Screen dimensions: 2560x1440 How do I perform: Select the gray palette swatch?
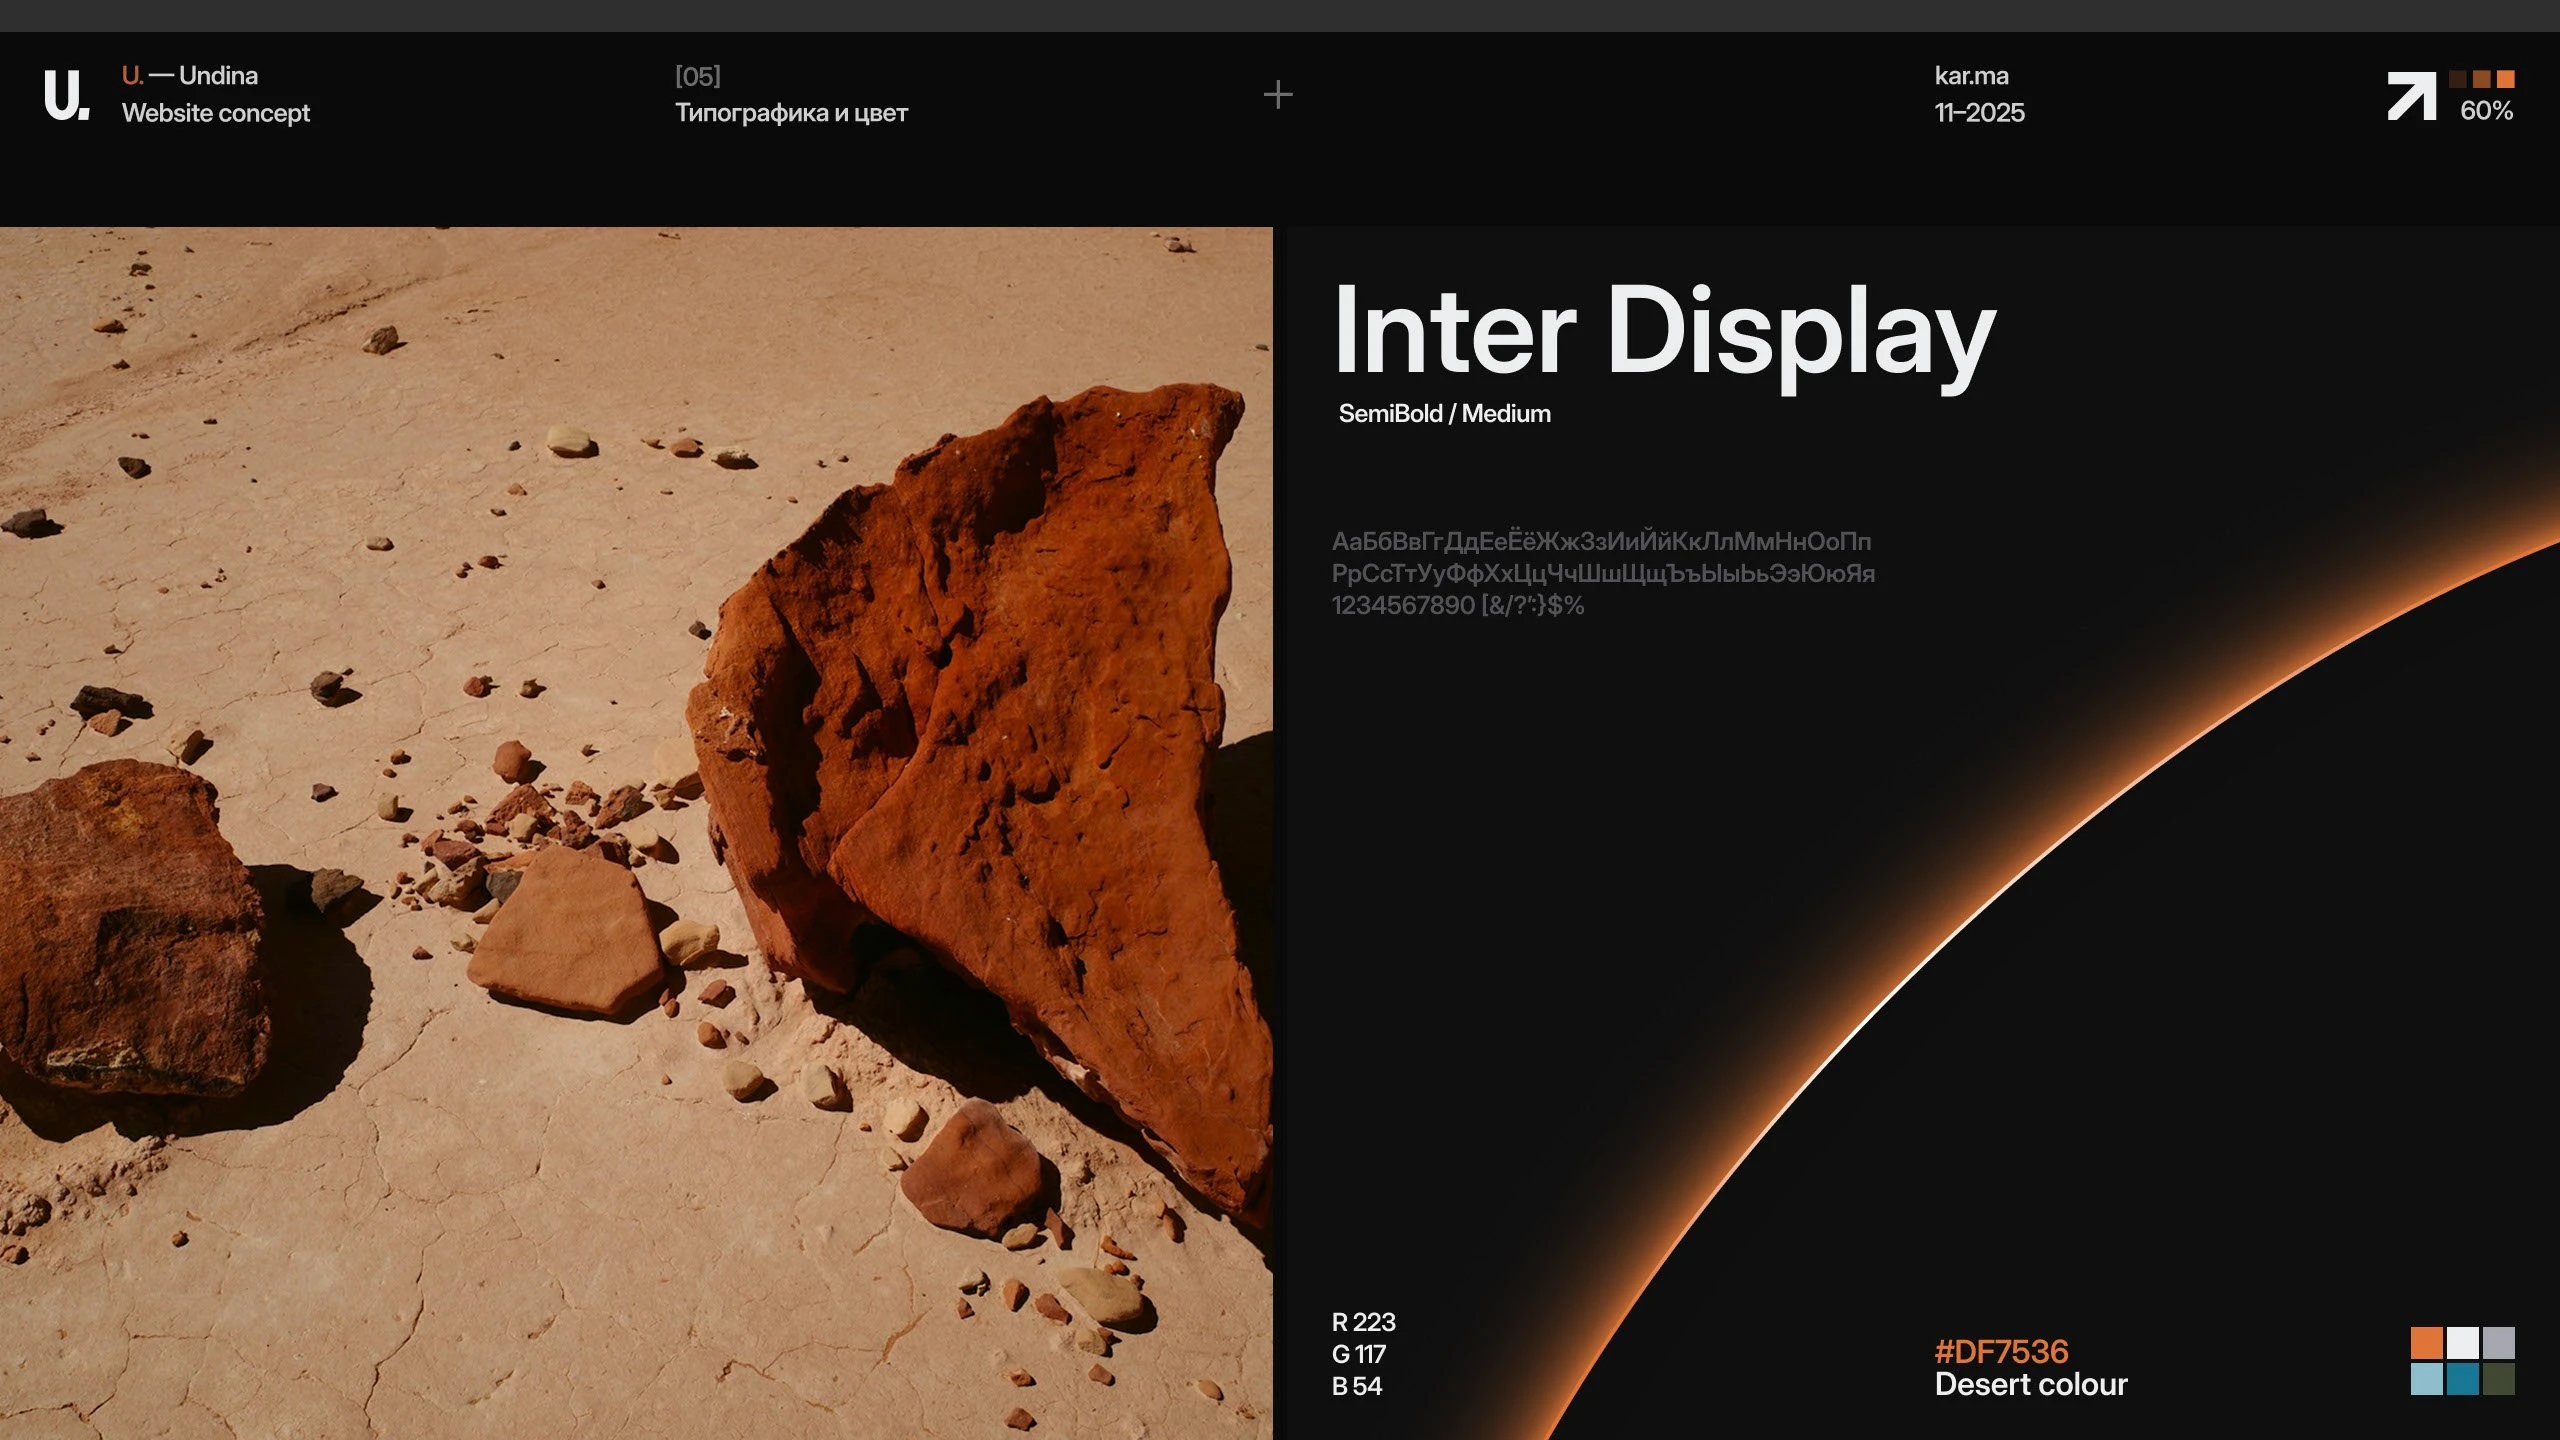click(2499, 1343)
